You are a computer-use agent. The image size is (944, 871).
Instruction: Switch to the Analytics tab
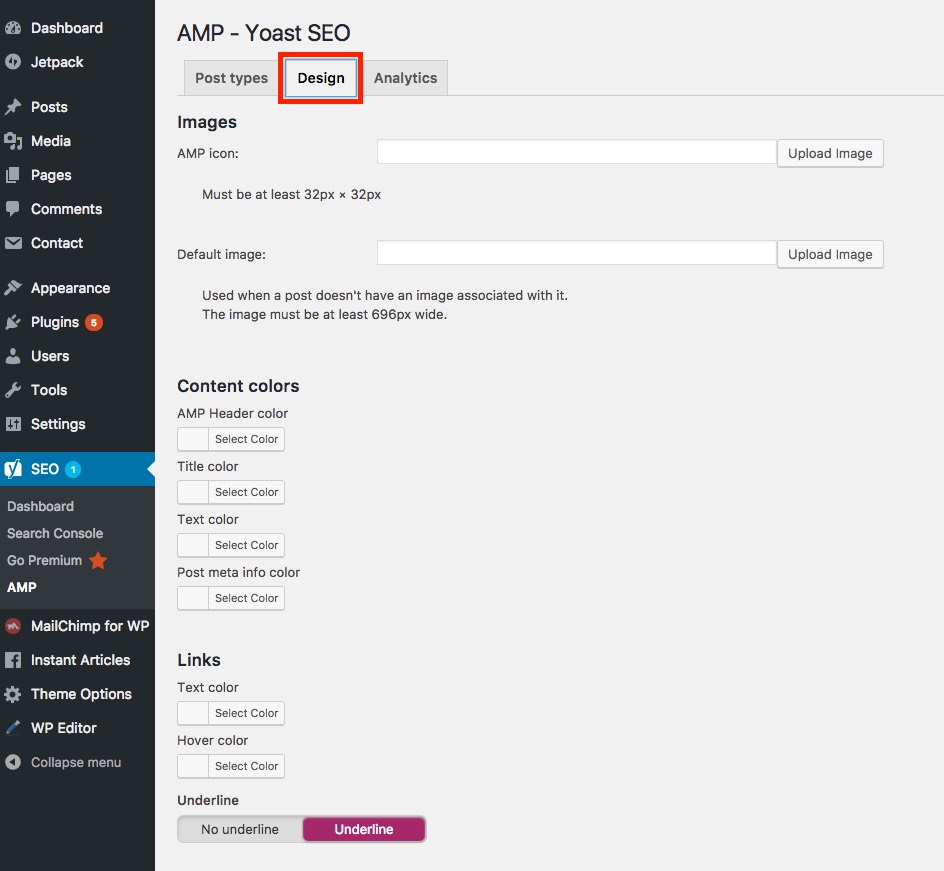[x=405, y=78]
